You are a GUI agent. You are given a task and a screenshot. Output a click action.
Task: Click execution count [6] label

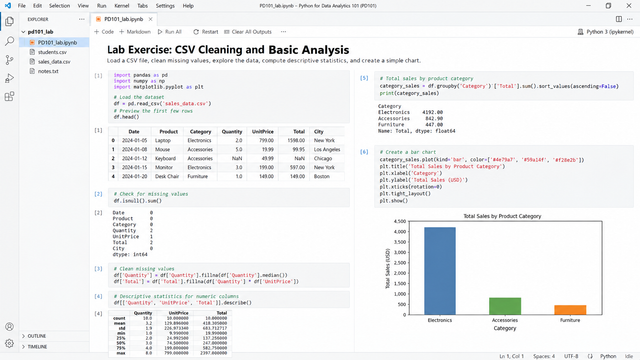pyautogui.click(x=364, y=152)
